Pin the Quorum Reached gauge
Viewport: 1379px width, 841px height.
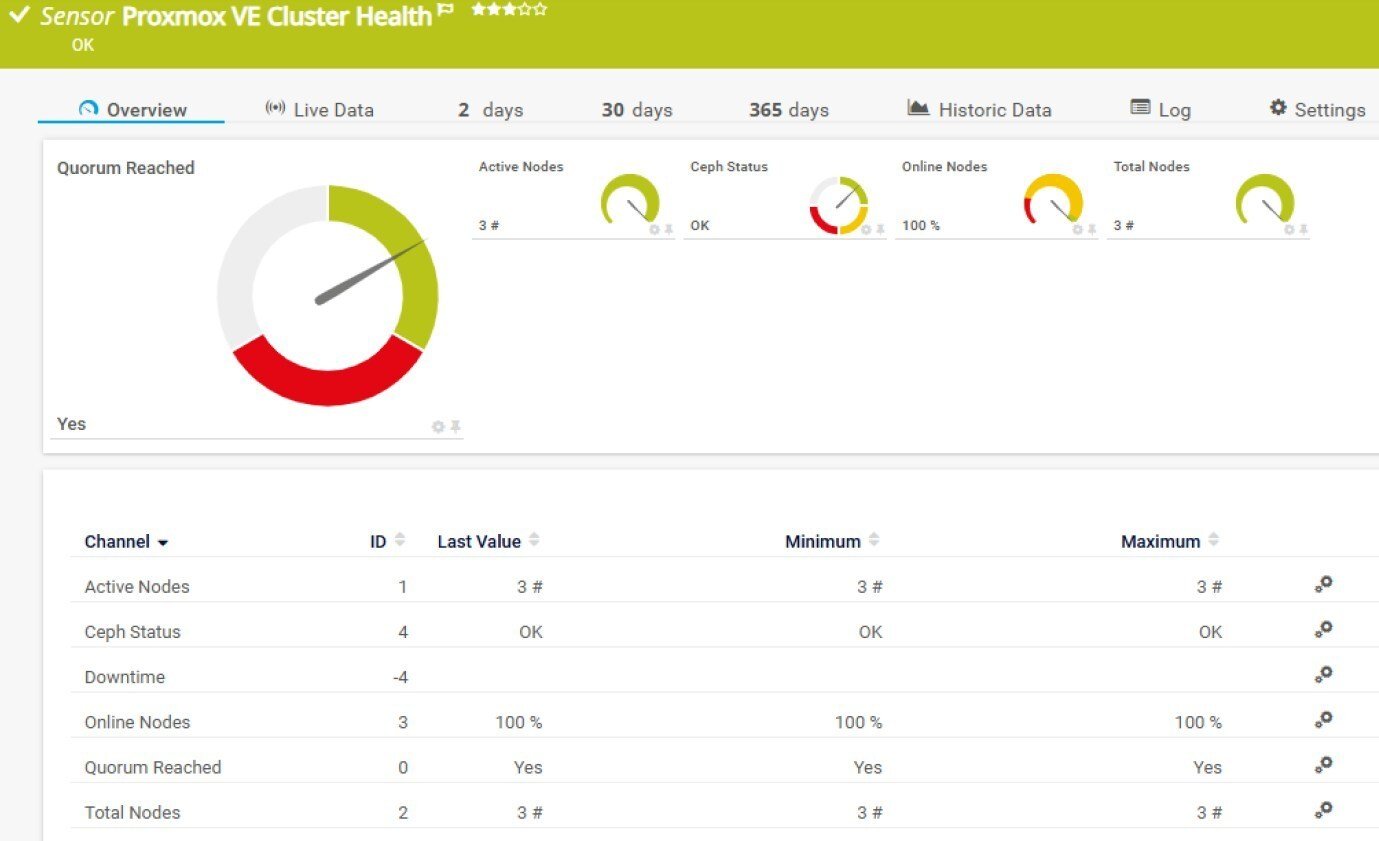pos(455,427)
